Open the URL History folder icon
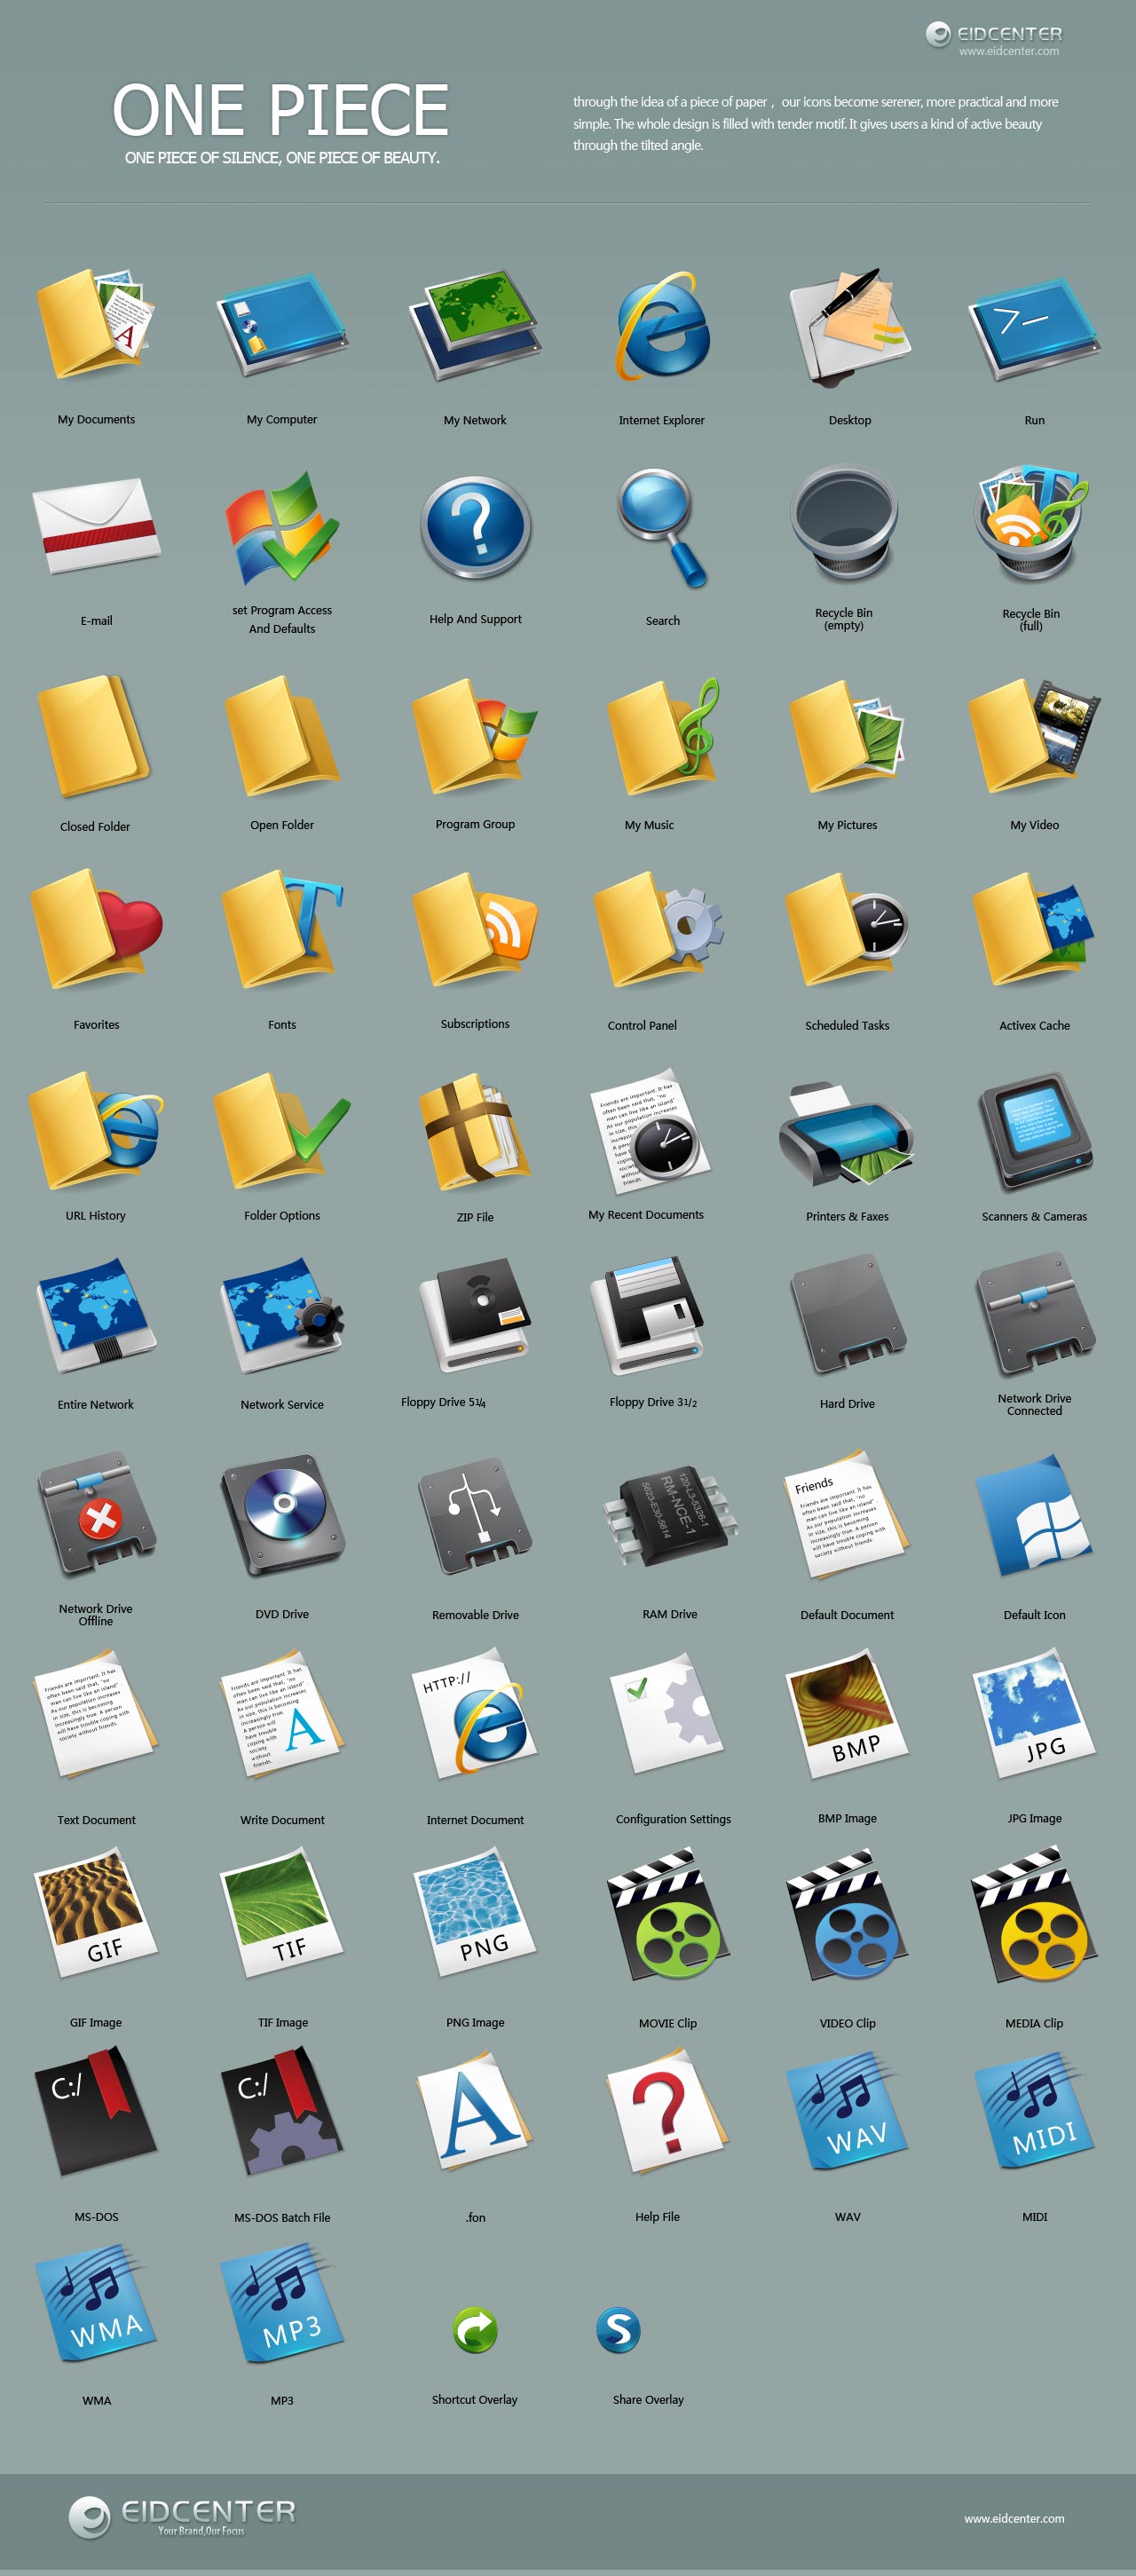The width and height of the screenshot is (1136, 2576). click(96, 1130)
